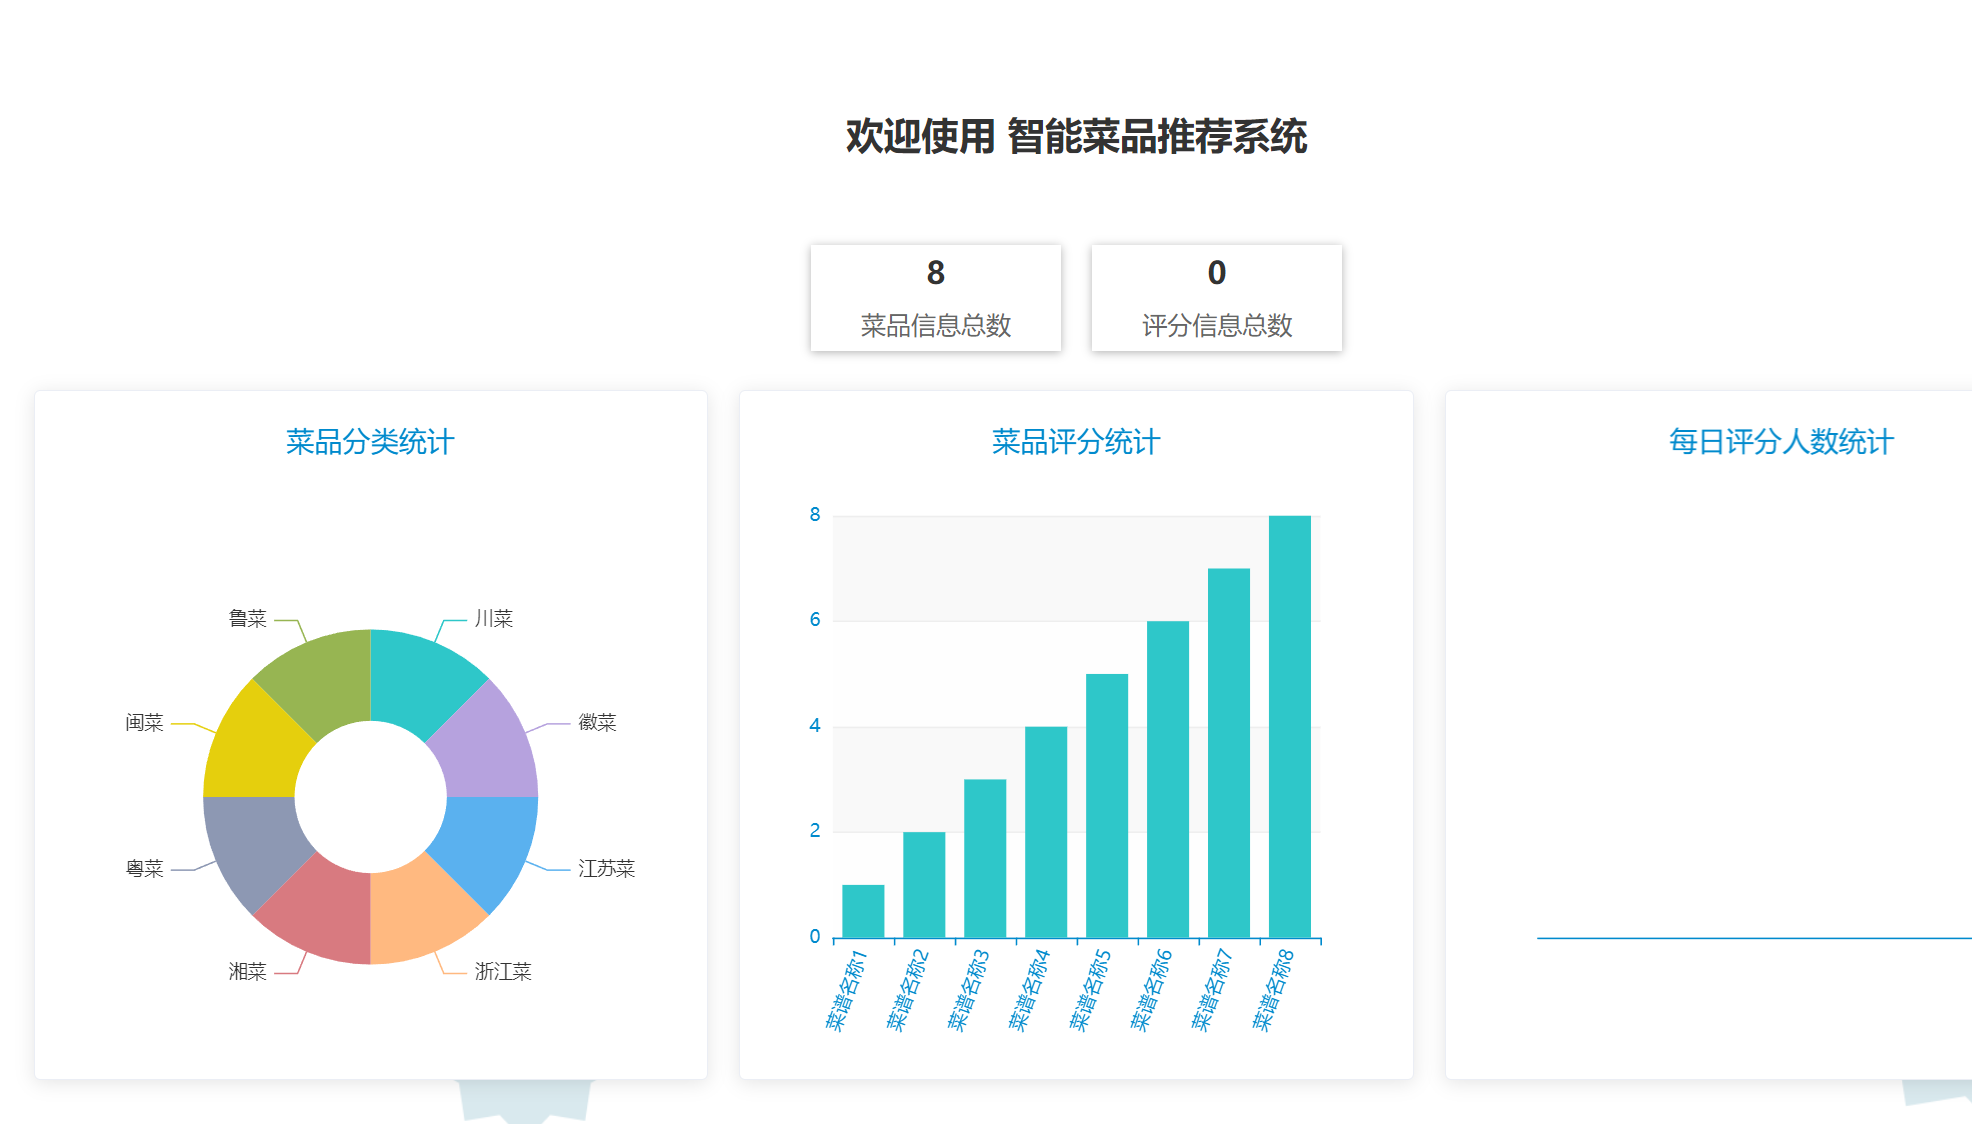This screenshot has width=1972, height=1124.
Task: Click the 菜品评分统计 chart title
Action: tap(1076, 441)
